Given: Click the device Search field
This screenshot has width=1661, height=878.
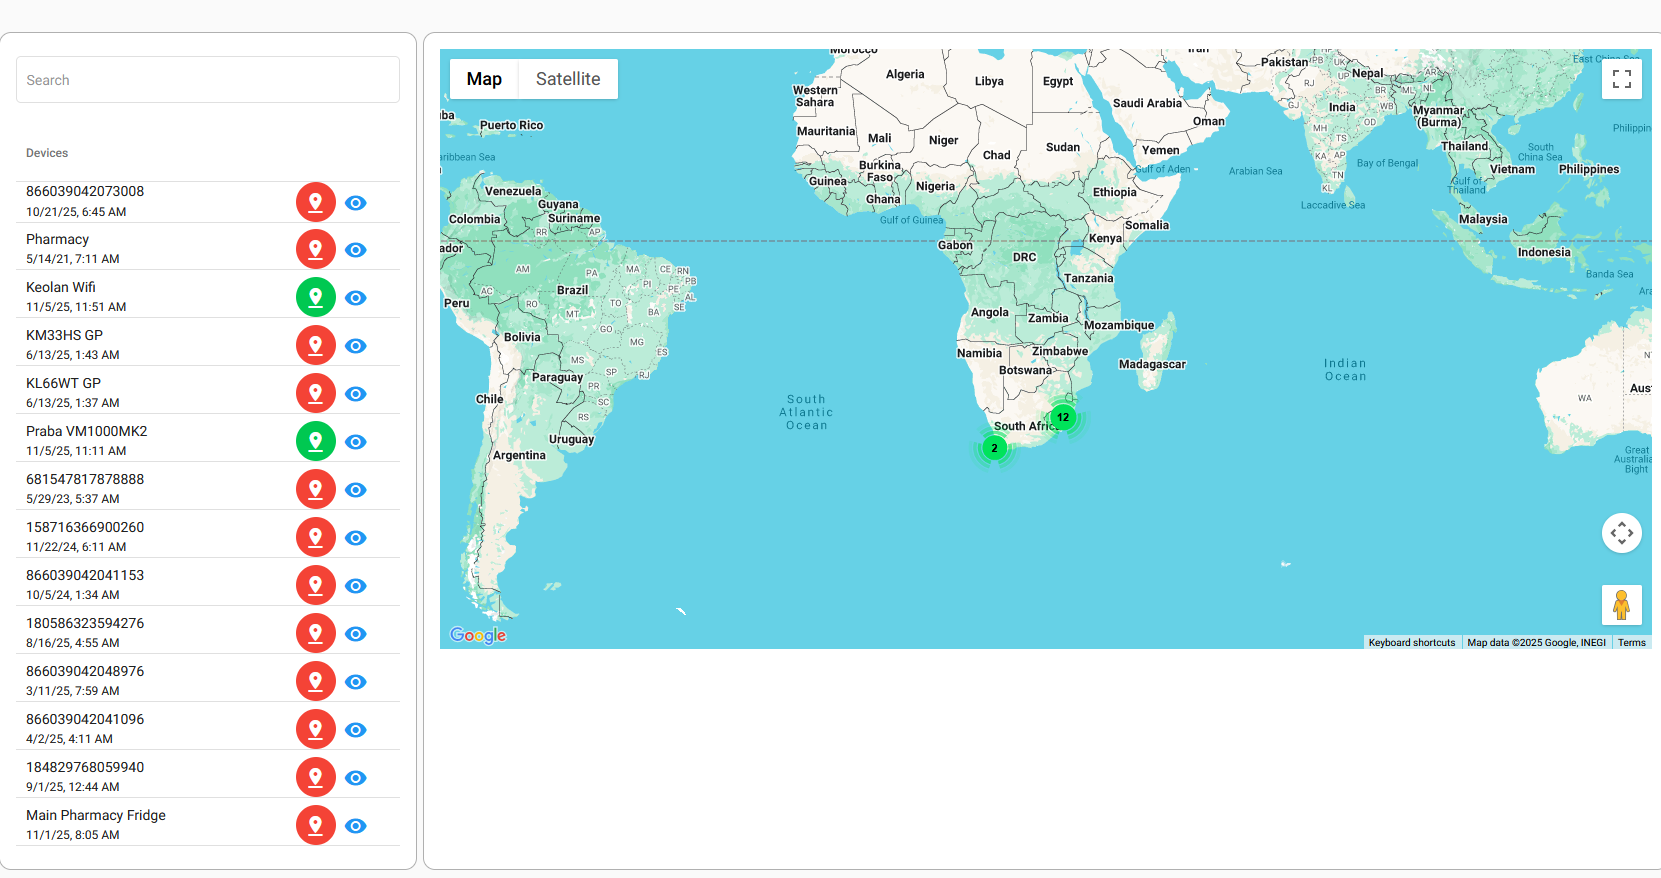Looking at the screenshot, I should [208, 80].
